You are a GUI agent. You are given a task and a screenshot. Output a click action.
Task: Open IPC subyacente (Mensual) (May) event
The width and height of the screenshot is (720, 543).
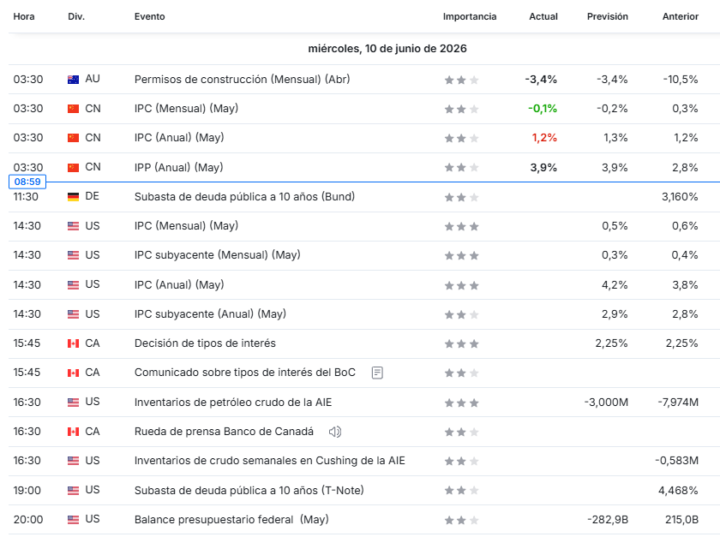pyautogui.click(x=217, y=255)
